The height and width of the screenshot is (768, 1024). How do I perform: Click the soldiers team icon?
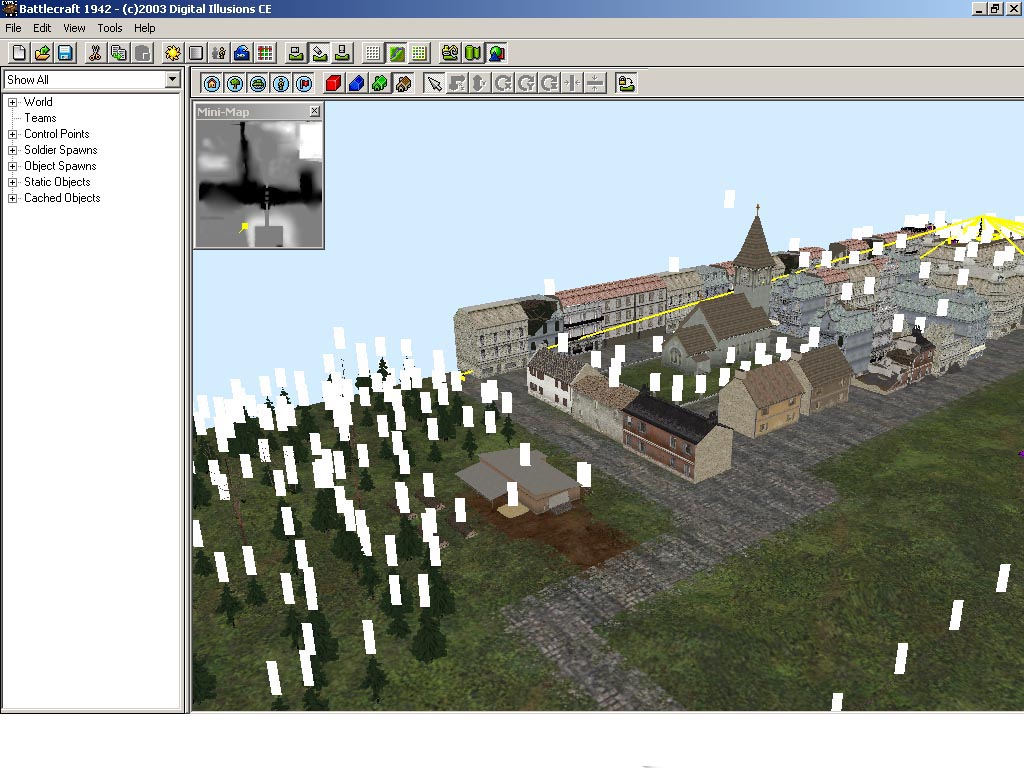click(219, 53)
